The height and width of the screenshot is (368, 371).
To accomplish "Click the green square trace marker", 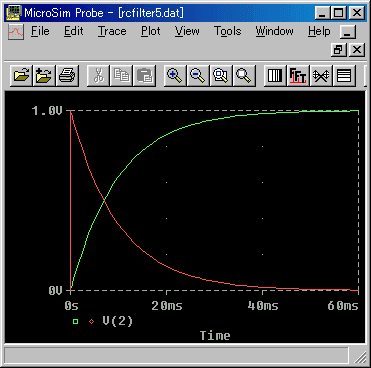I will (76, 322).
